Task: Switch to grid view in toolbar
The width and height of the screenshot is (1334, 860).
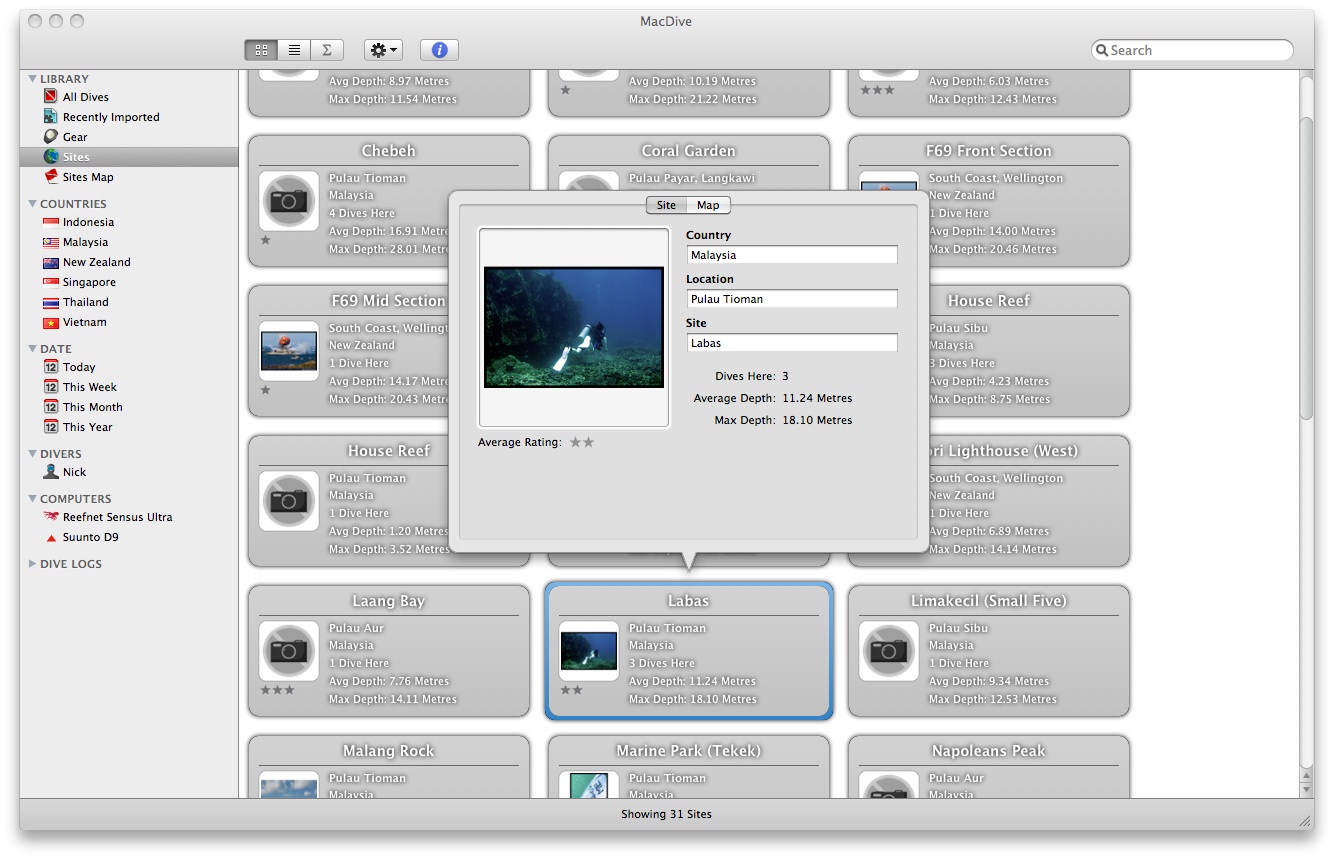Action: coord(261,50)
